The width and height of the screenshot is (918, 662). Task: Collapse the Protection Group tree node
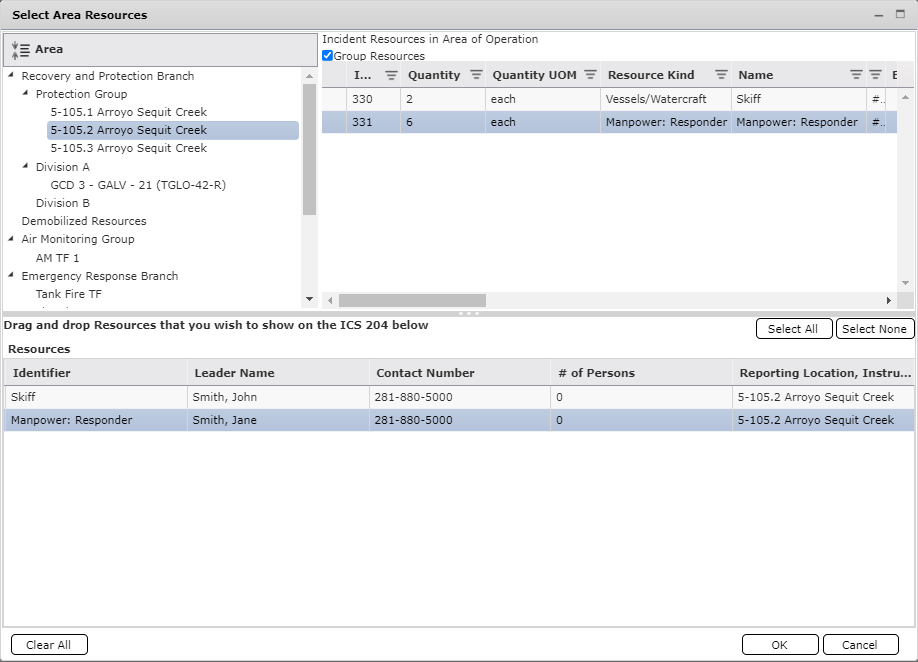(25, 94)
